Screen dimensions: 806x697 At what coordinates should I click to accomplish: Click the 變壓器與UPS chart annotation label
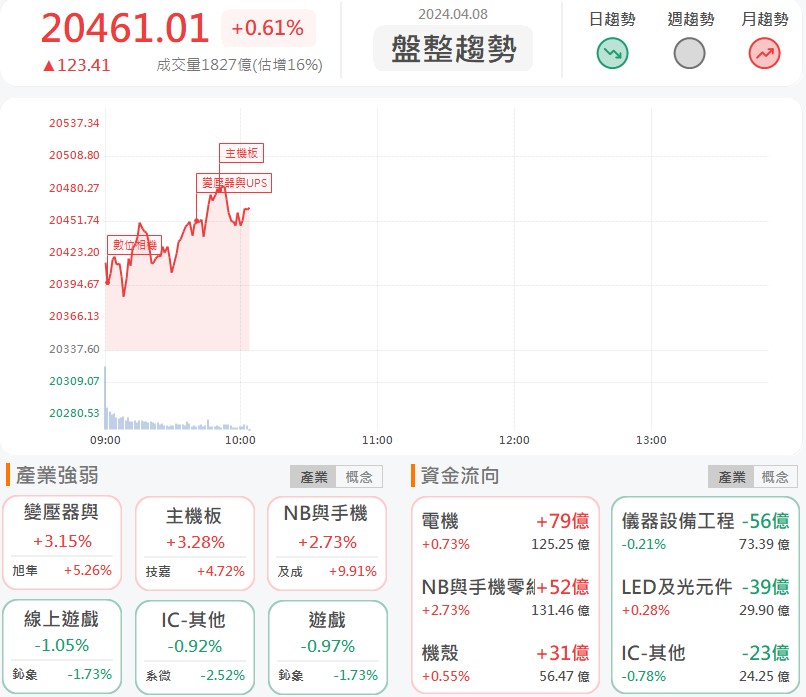pyautogui.click(x=234, y=183)
